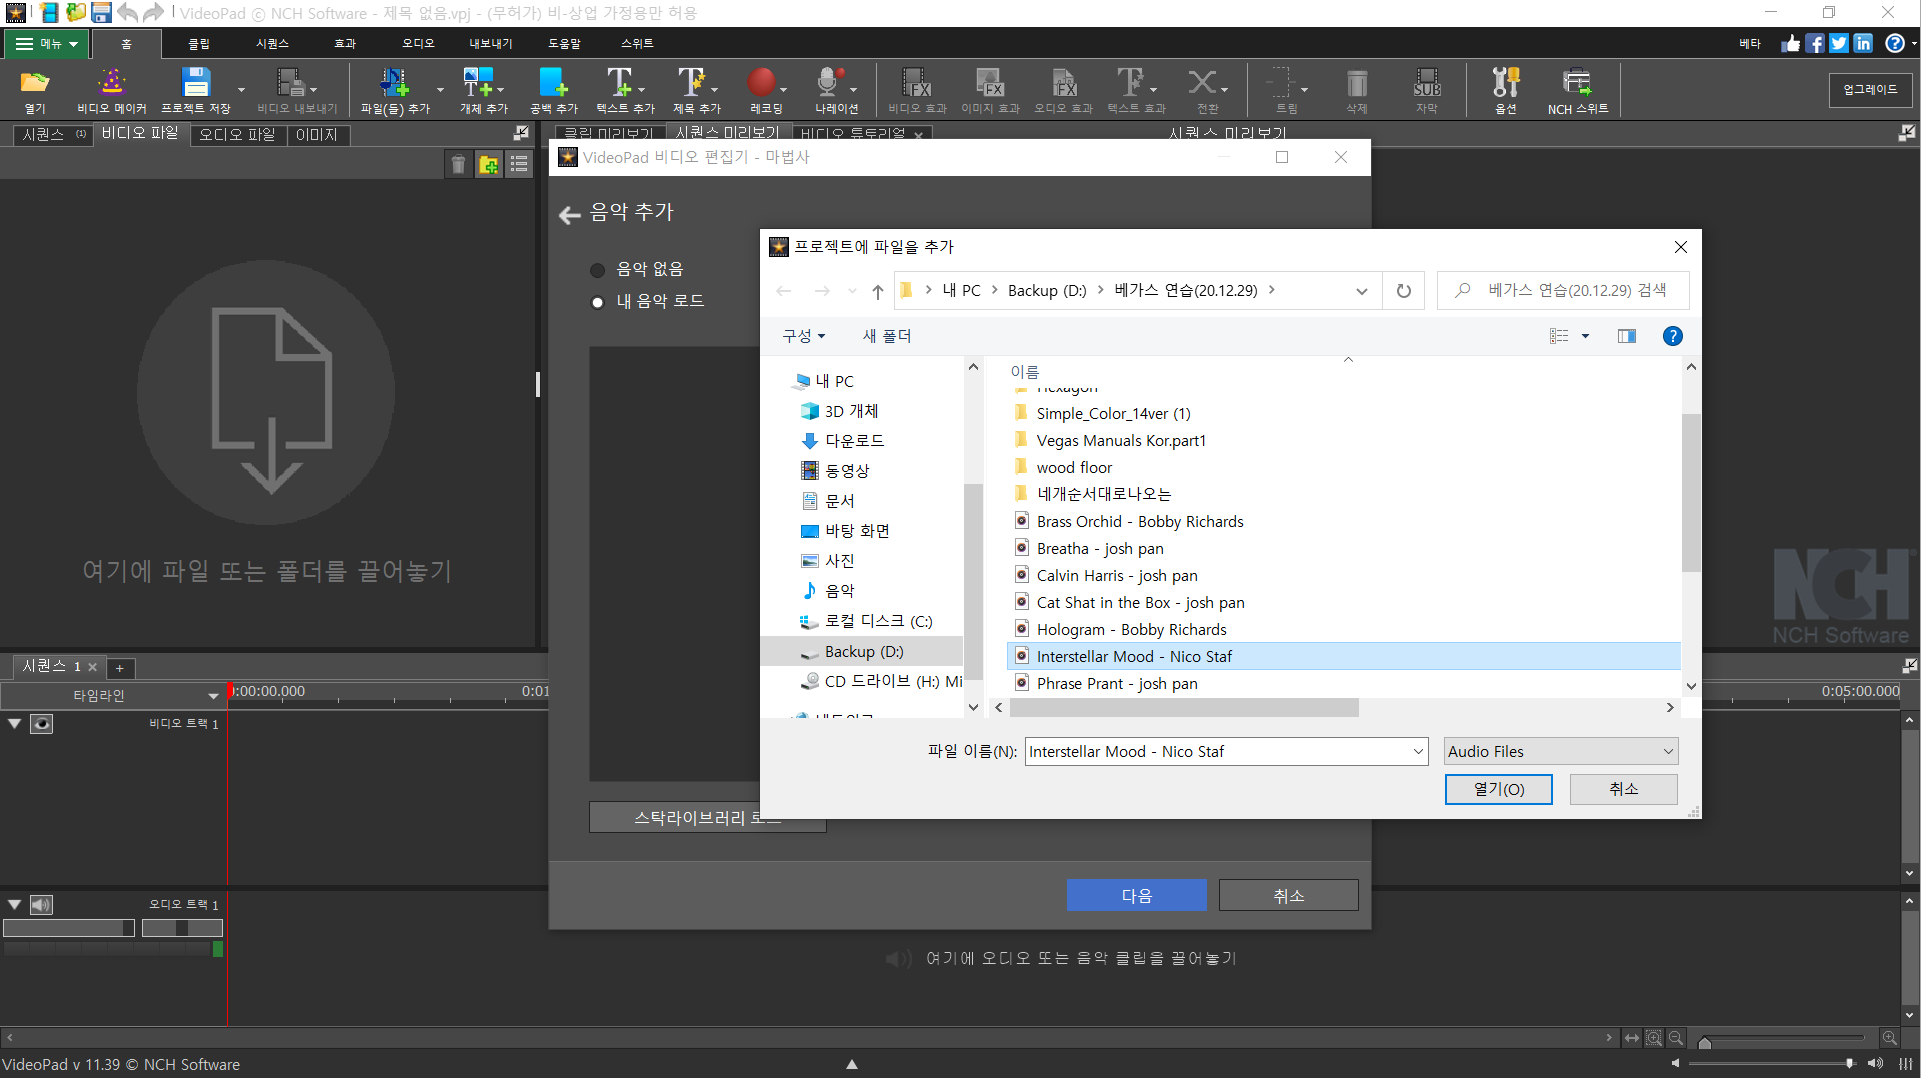Select the file Hologram - Bobby Richards

[x=1131, y=630]
